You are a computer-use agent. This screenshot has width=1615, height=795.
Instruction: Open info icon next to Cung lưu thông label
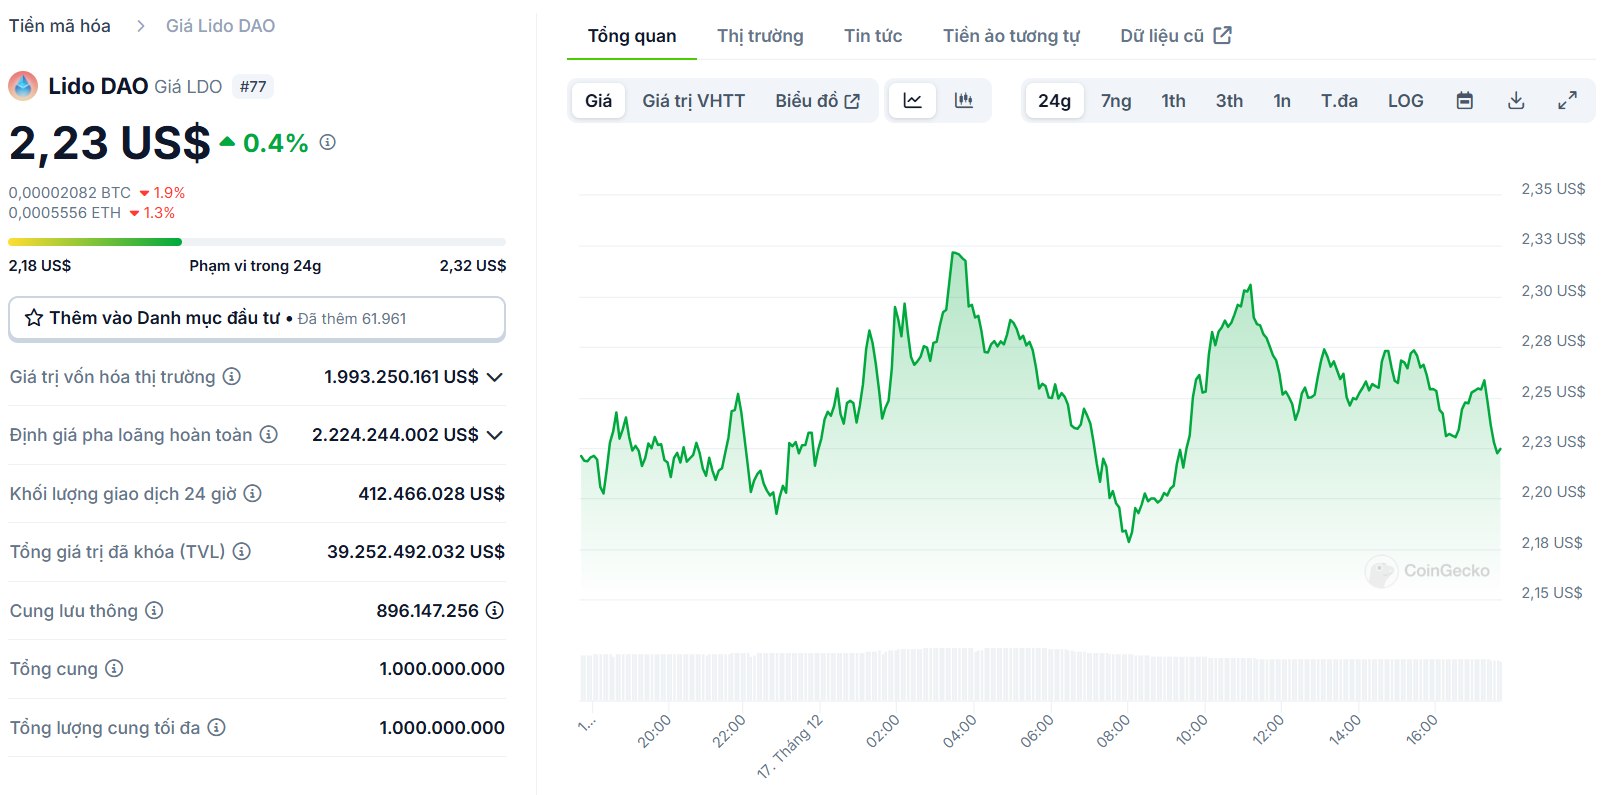(x=154, y=610)
